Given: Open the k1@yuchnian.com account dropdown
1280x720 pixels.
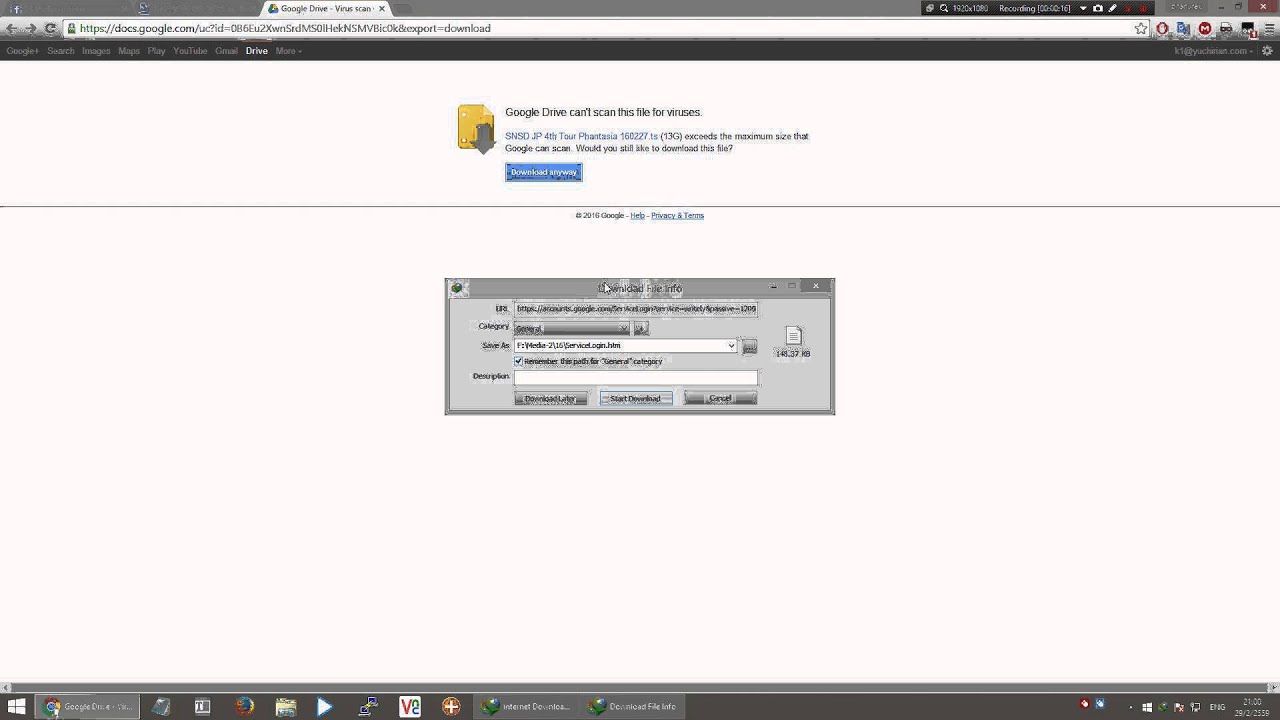Looking at the screenshot, I should [x=1214, y=51].
